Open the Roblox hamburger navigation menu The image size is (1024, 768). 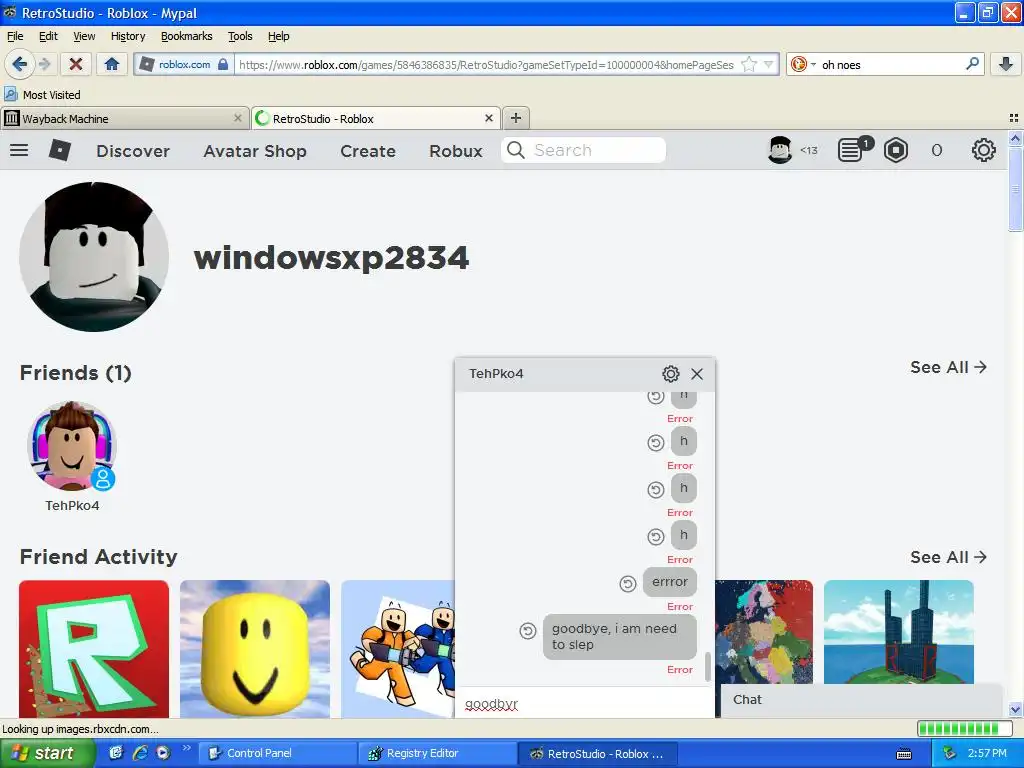(19, 150)
